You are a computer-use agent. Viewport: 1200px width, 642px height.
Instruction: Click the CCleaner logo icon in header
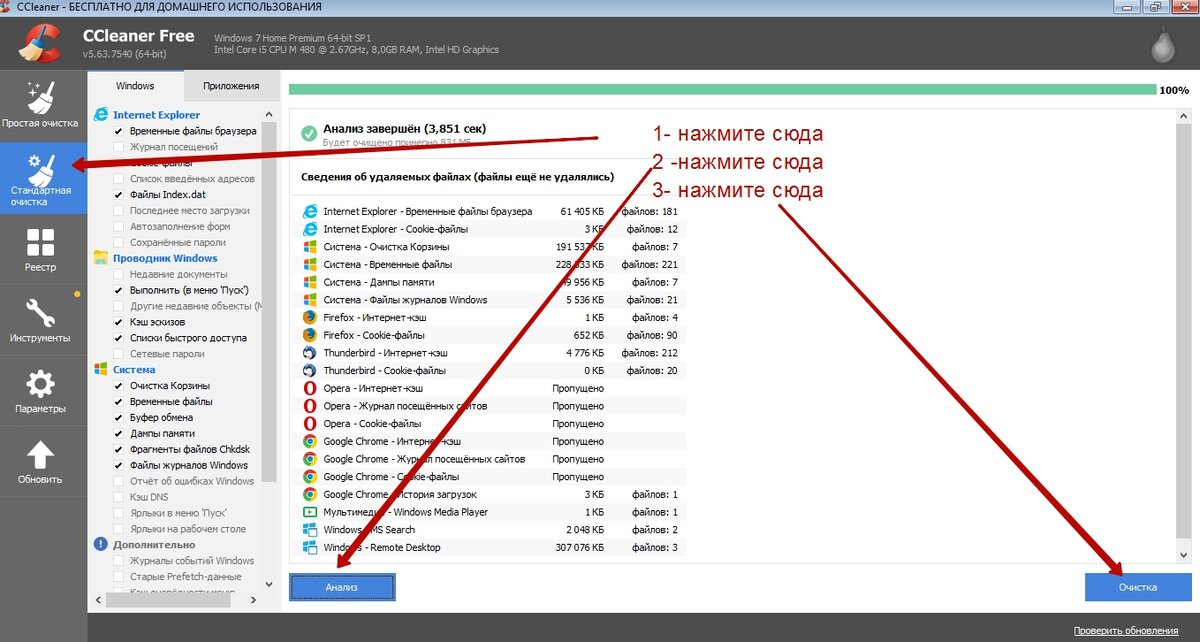click(40, 42)
